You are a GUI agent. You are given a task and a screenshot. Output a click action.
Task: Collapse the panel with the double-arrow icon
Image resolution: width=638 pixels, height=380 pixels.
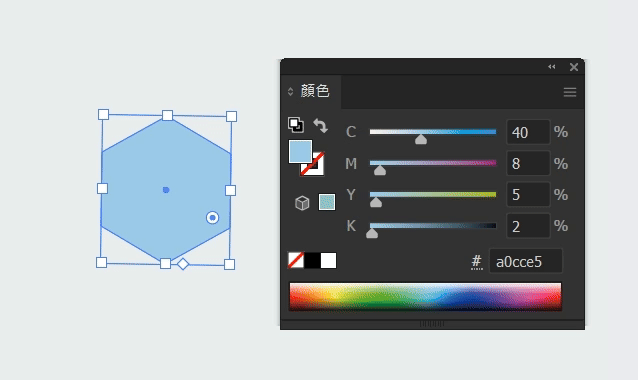point(551,67)
